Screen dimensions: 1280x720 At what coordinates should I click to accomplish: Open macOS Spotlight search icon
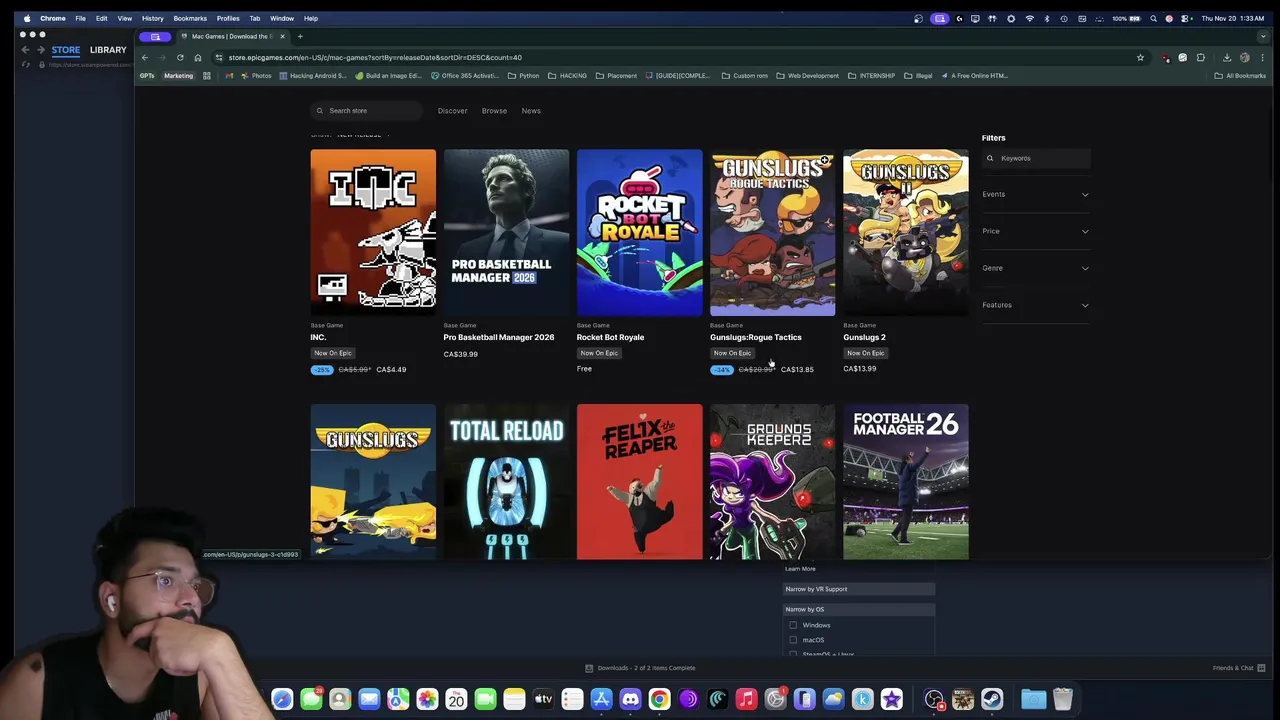click(1153, 18)
